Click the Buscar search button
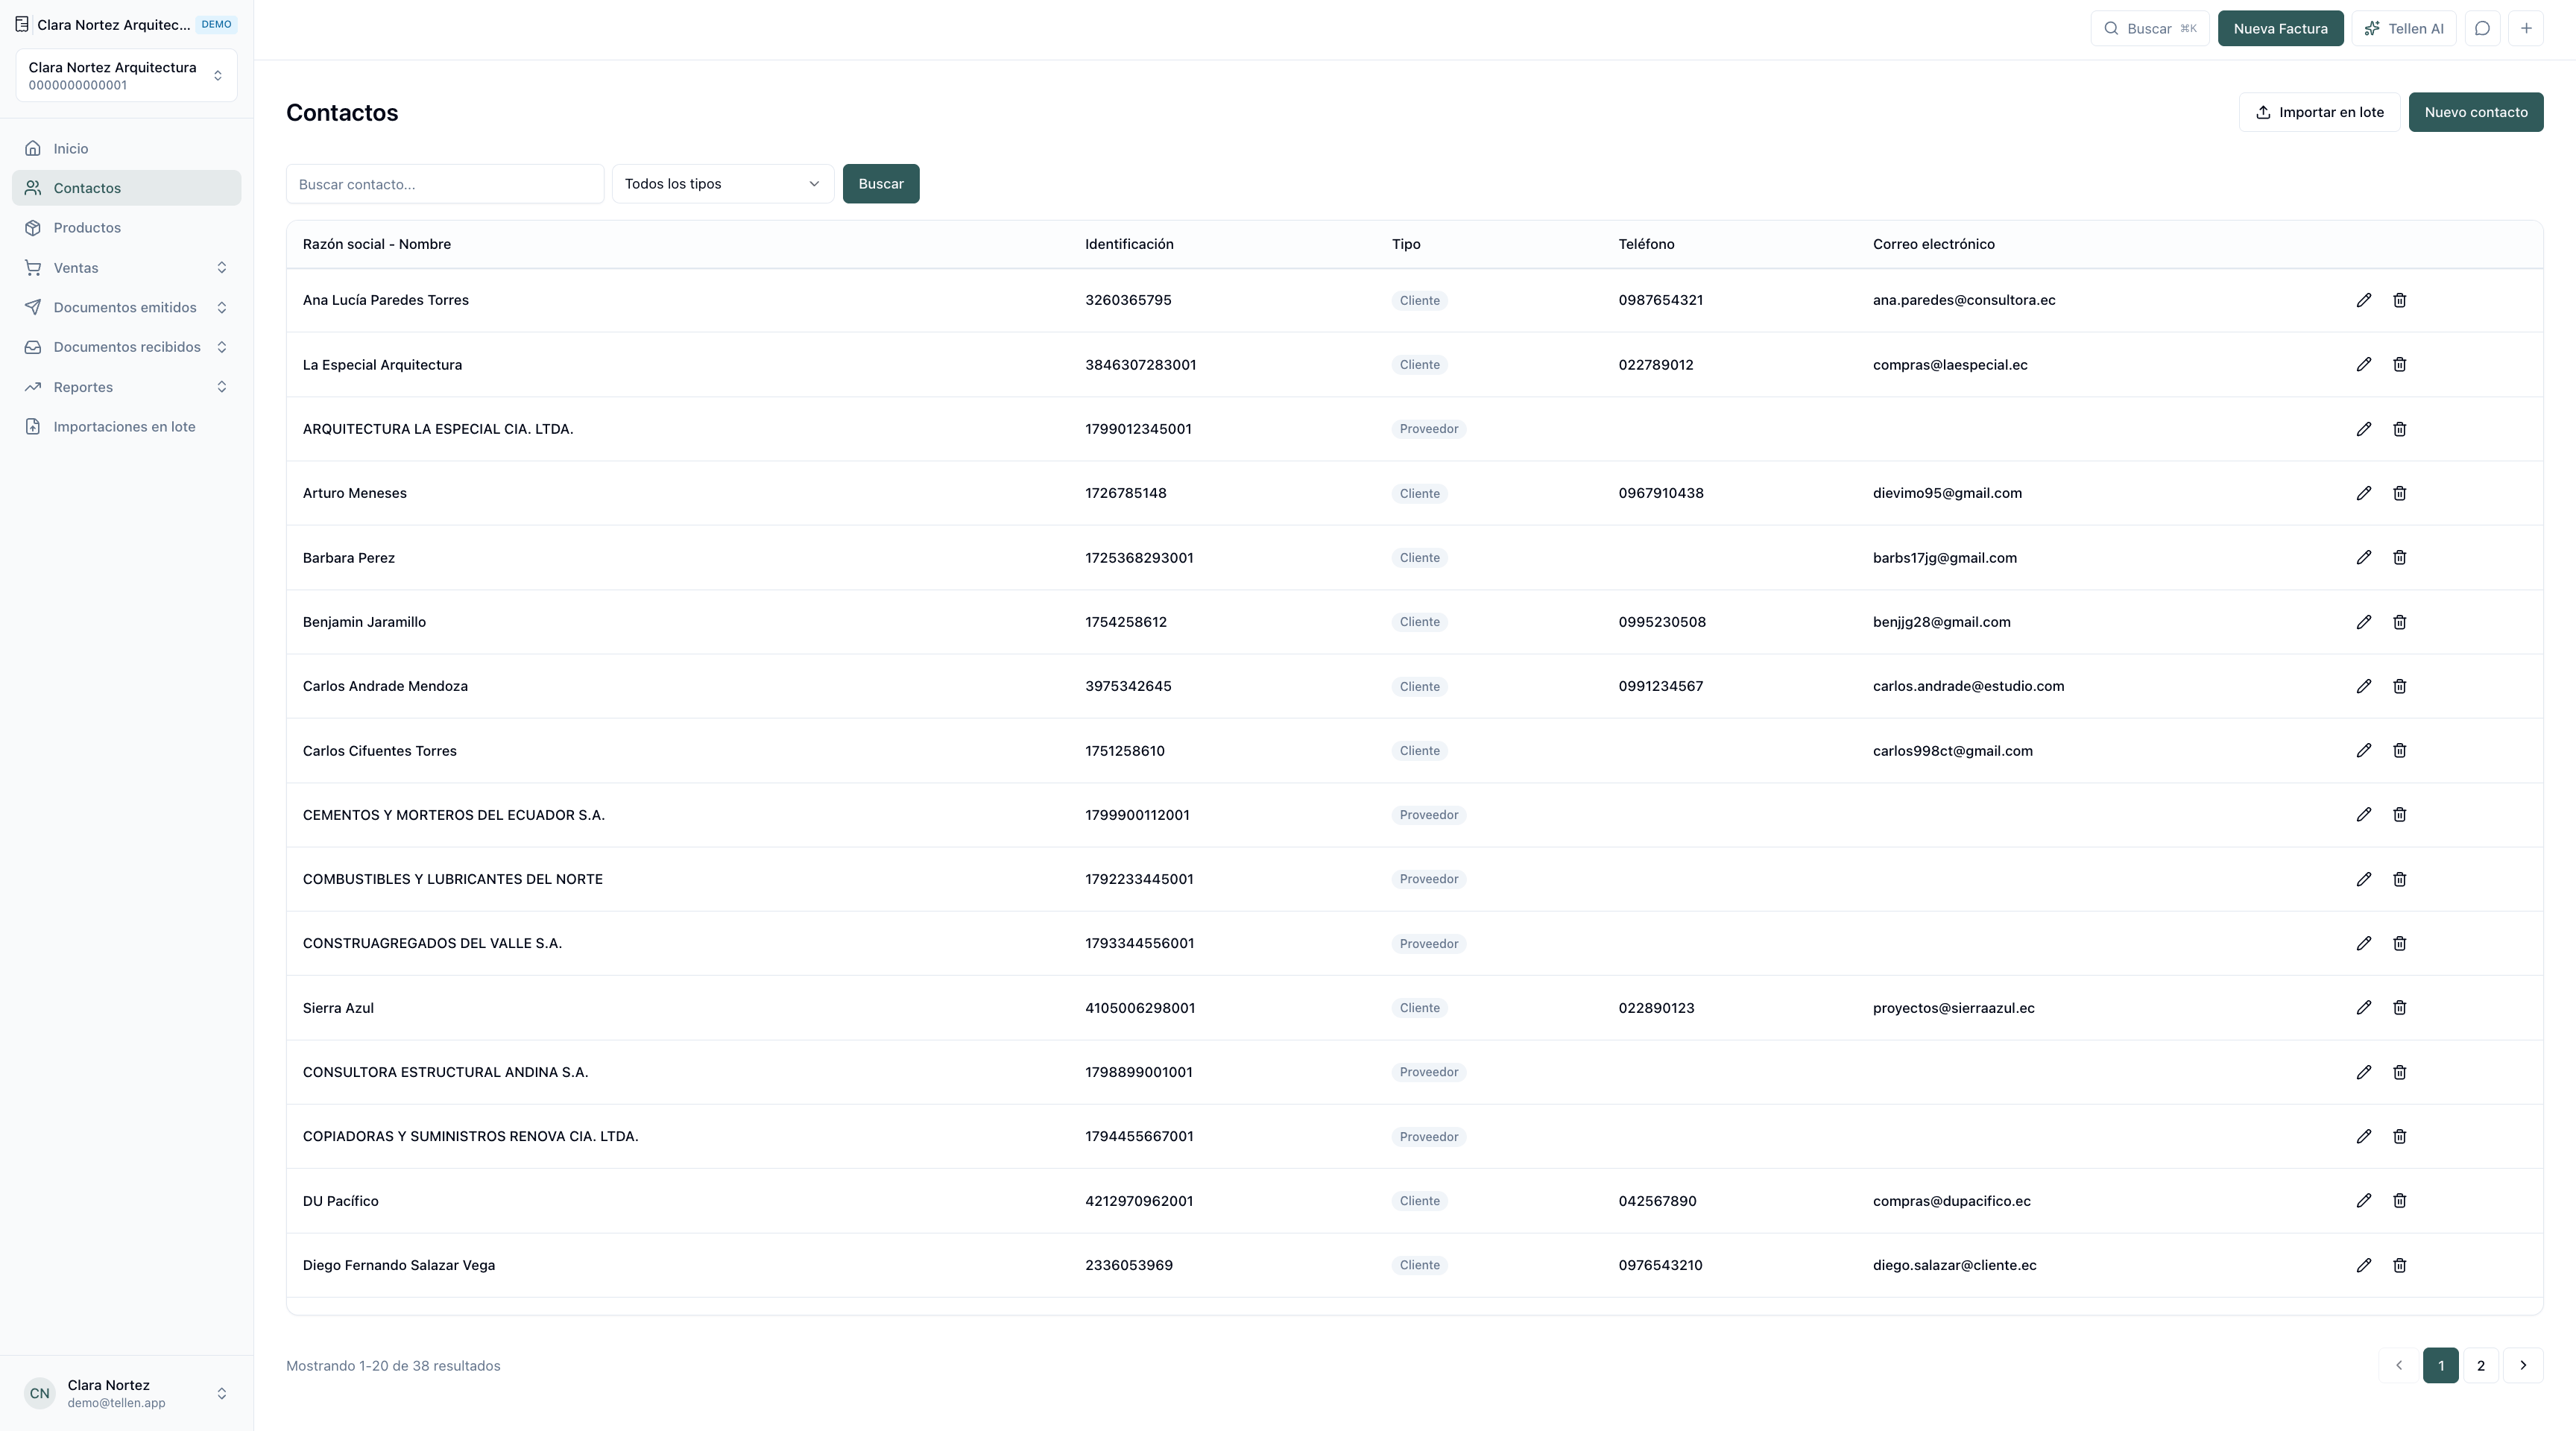2576x1431 pixels. (x=880, y=184)
